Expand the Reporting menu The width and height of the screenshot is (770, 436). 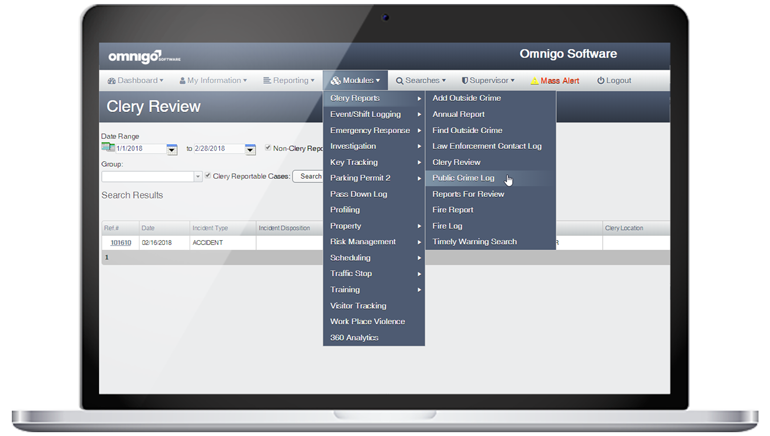tap(289, 81)
